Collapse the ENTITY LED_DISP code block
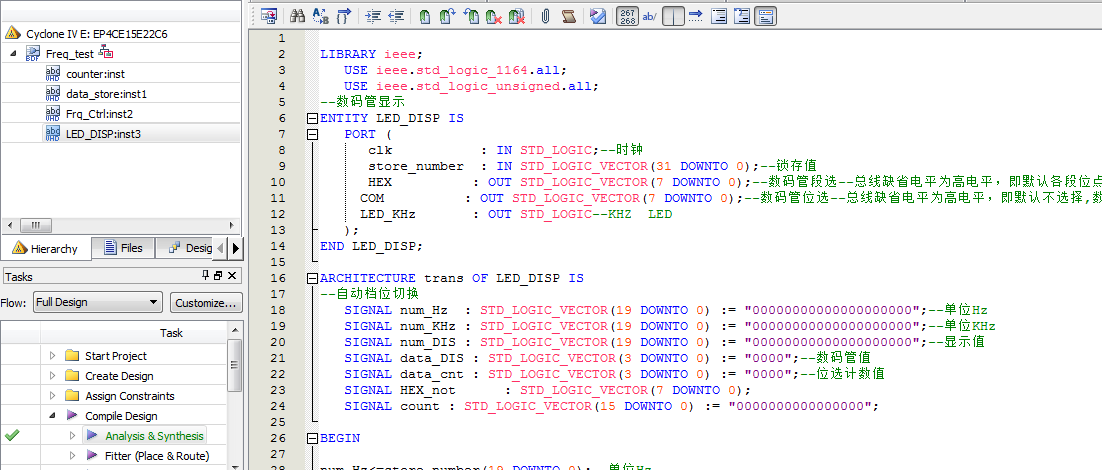The height and width of the screenshot is (470, 1102). [x=311, y=118]
